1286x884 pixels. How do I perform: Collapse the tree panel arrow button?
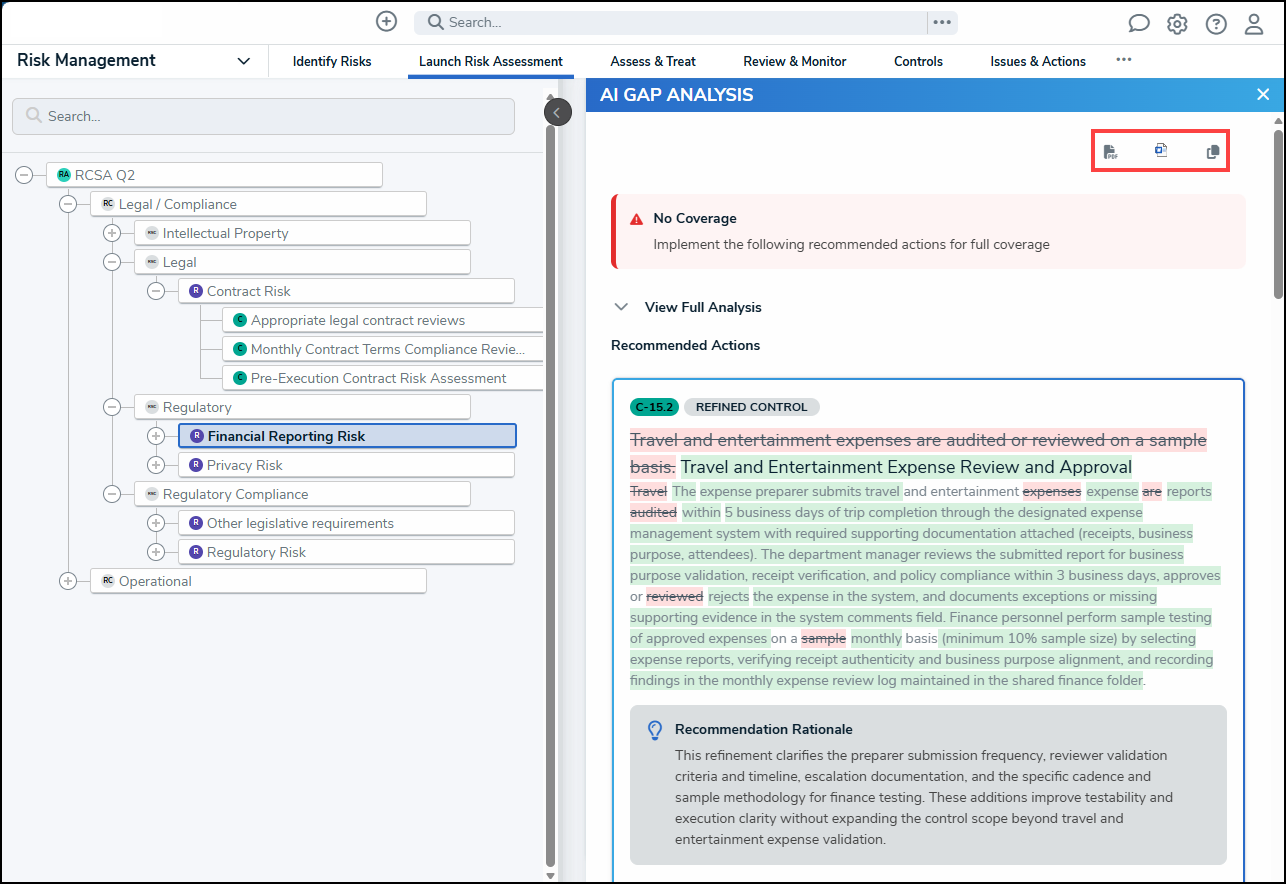[557, 112]
